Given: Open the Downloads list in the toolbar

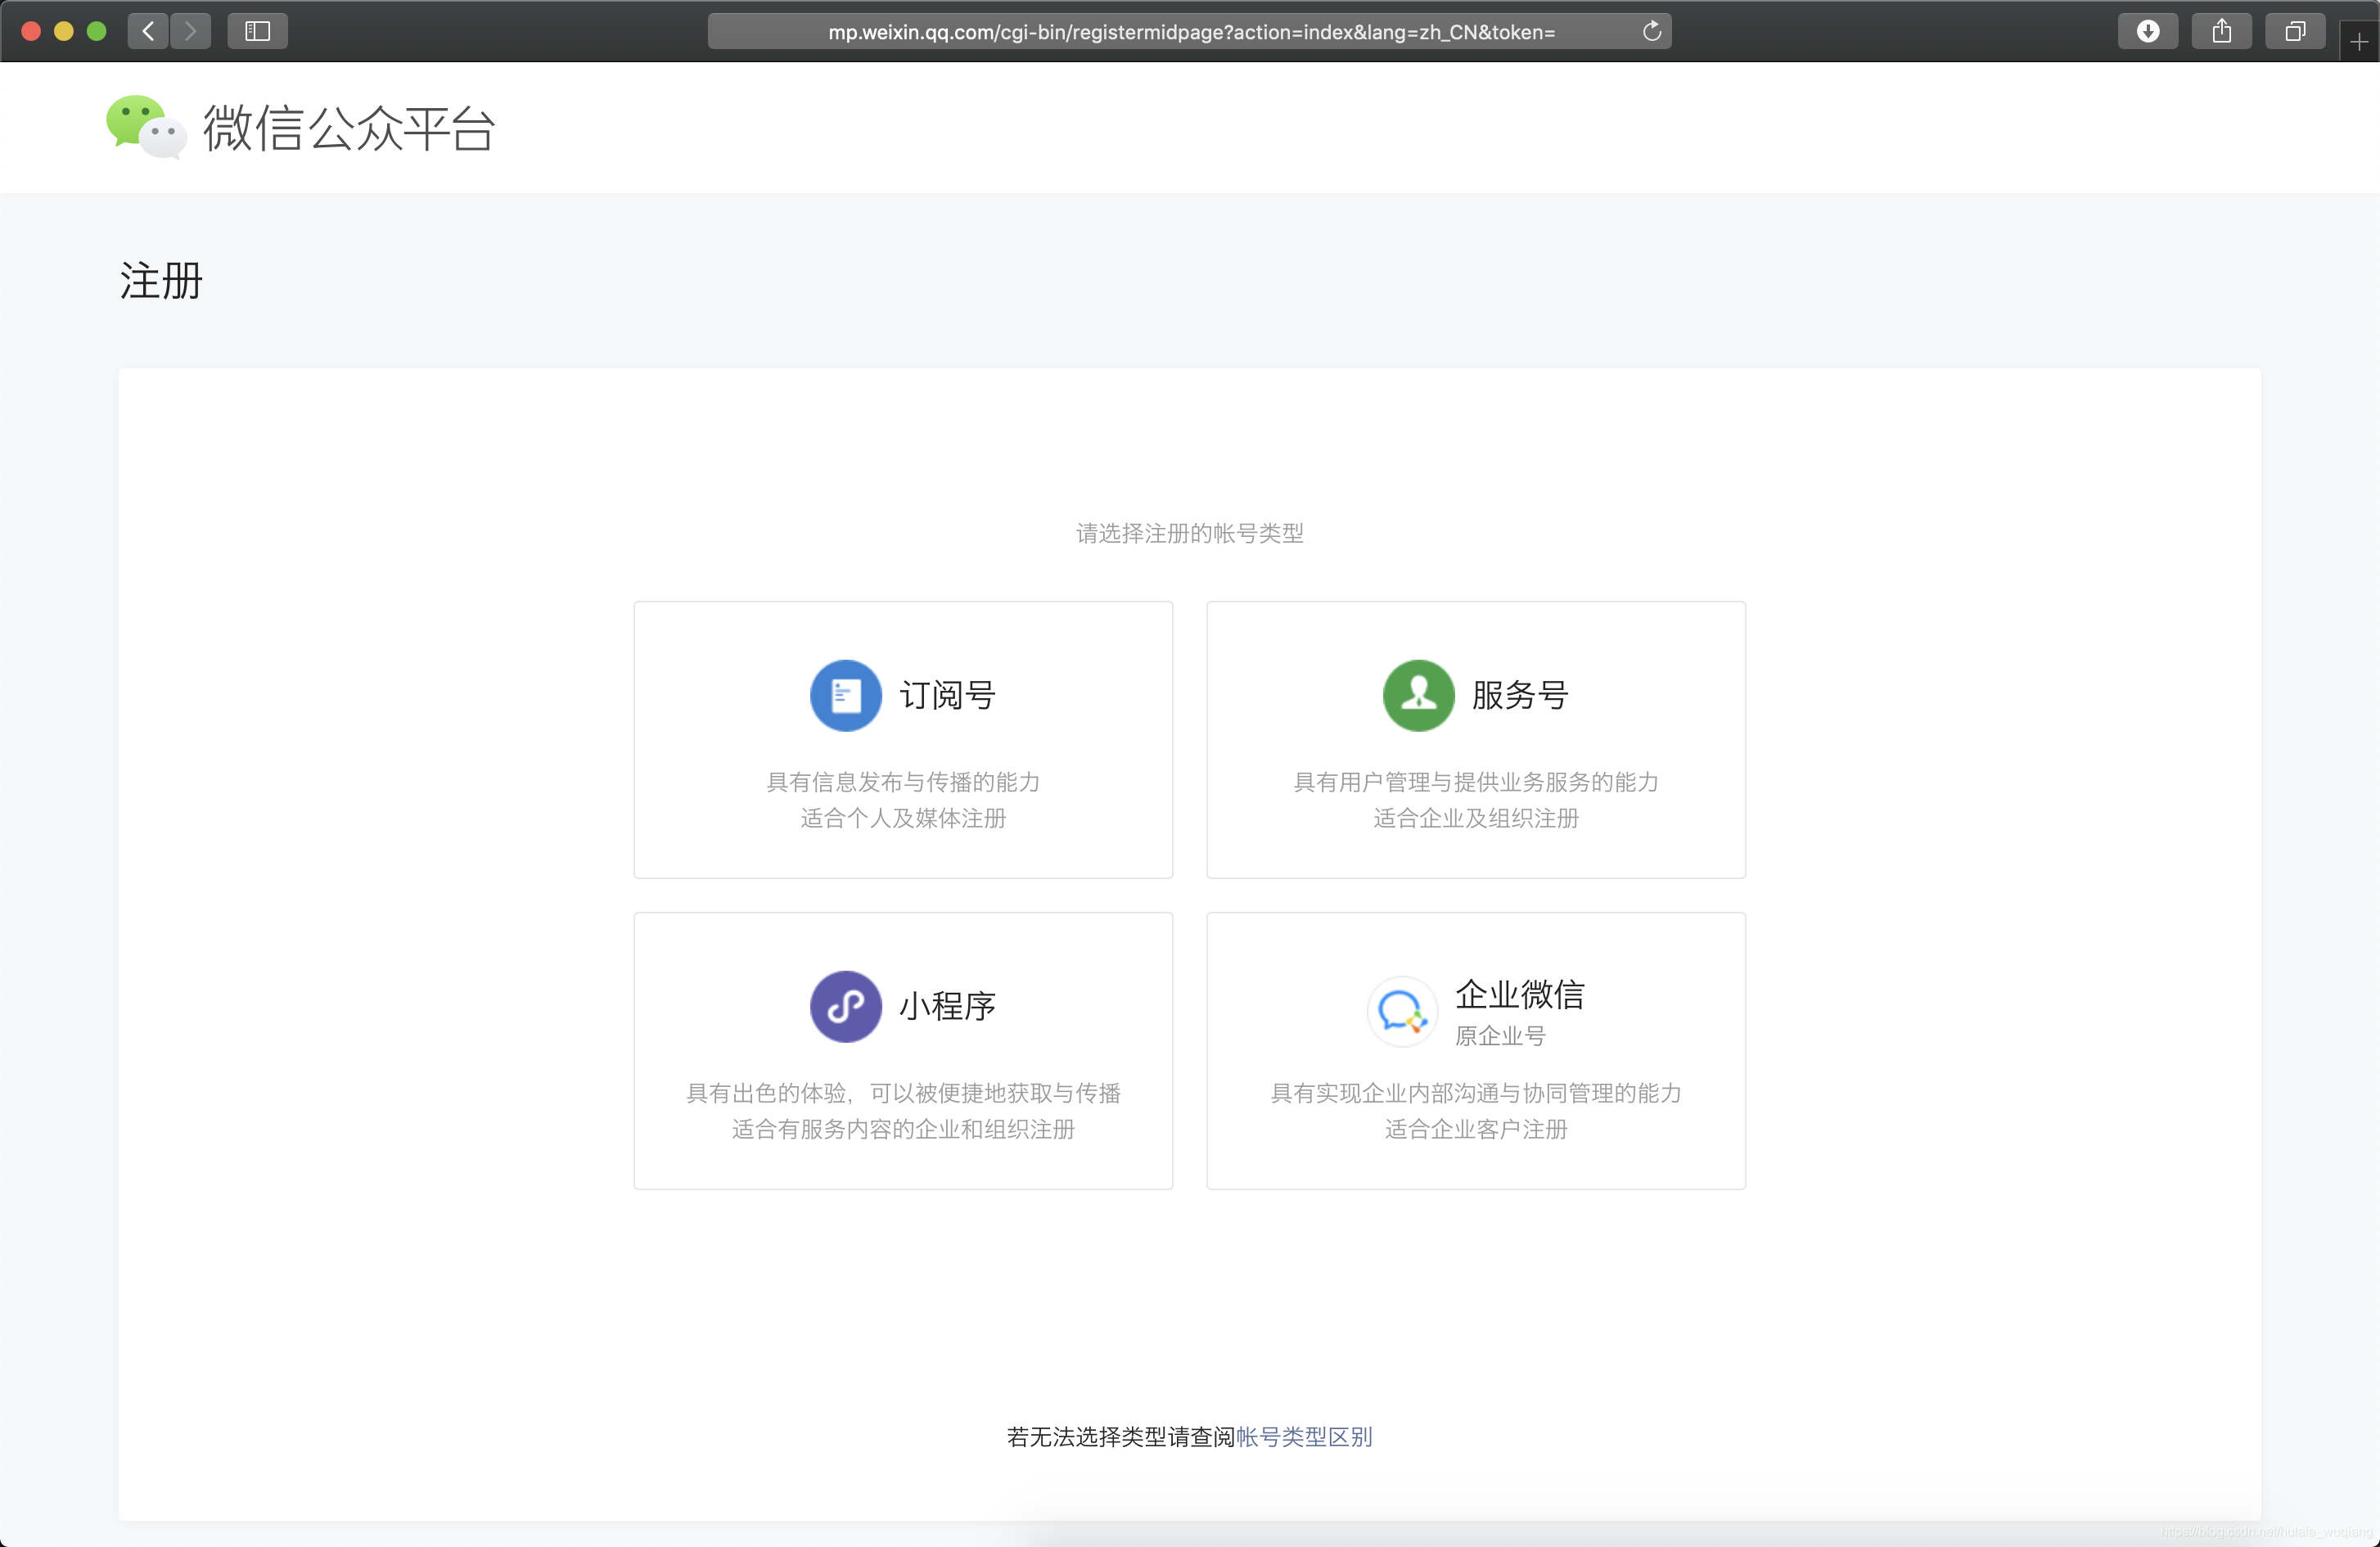Looking at the screenshot, I should [x=2148, y=30].
